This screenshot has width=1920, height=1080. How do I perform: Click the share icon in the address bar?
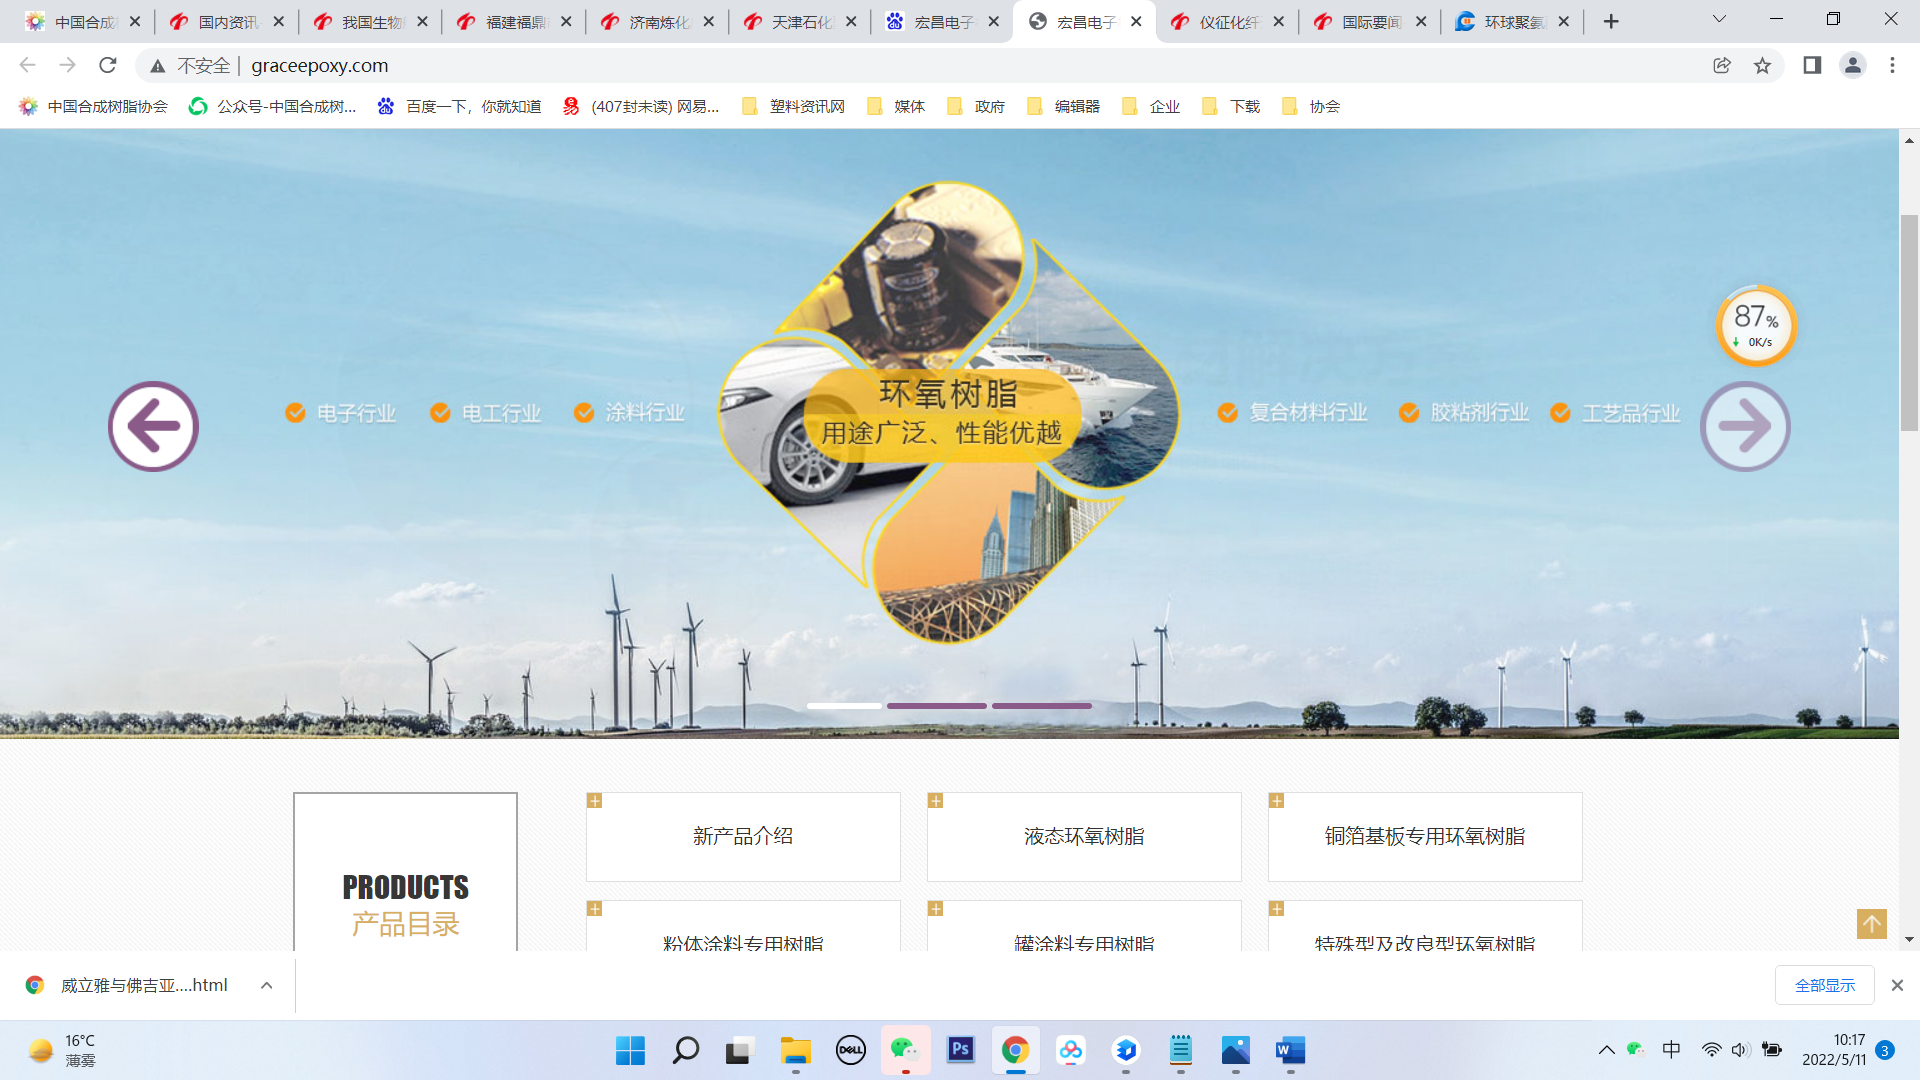point(1721,65)
